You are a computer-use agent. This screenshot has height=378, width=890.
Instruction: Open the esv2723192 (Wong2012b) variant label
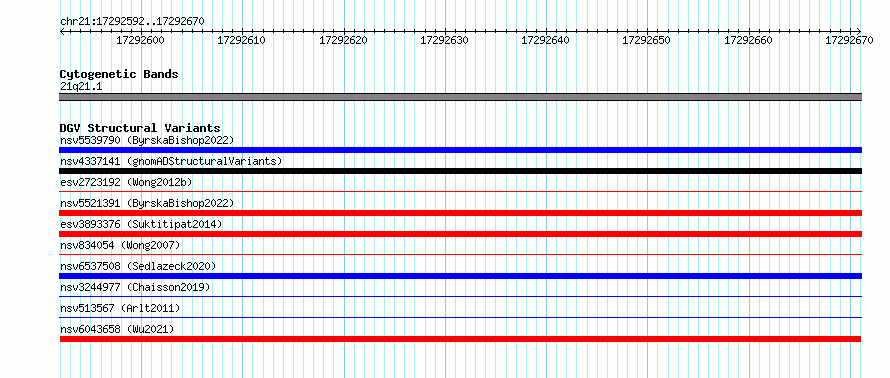tap(126, 182)
